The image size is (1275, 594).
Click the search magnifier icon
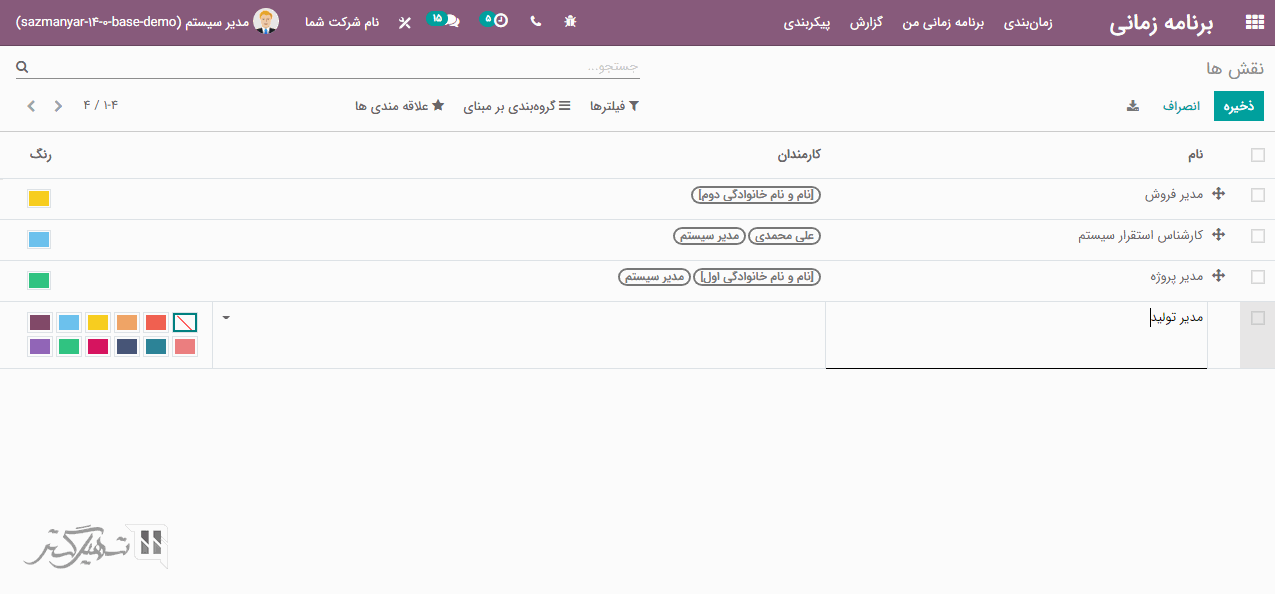click(22, 67)
